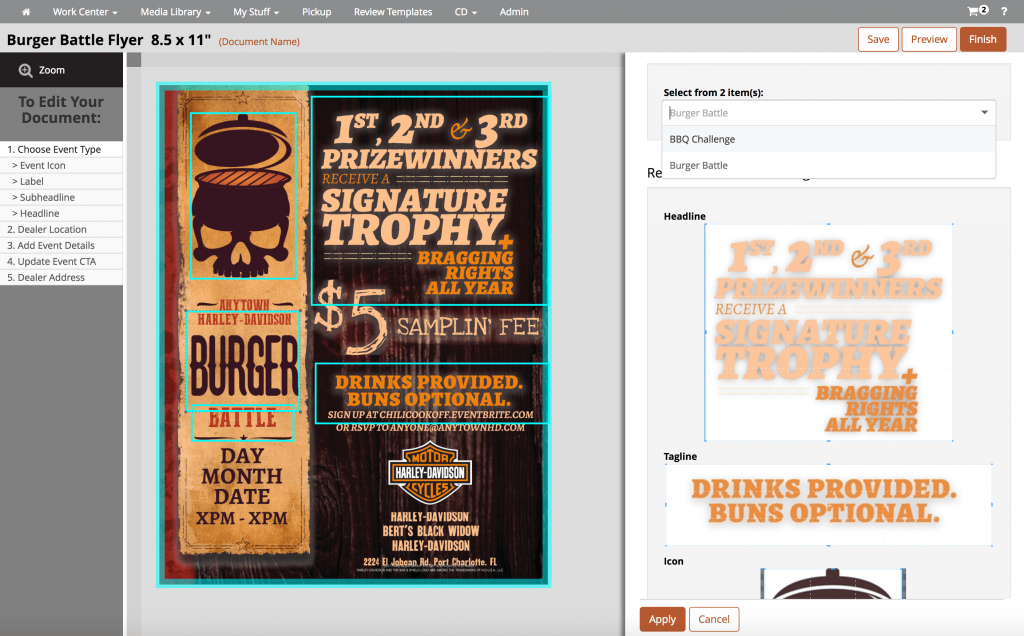Click the Zoom magnifier icon
The width and height of the screenshot is (1024, 636).
point(25,71)
